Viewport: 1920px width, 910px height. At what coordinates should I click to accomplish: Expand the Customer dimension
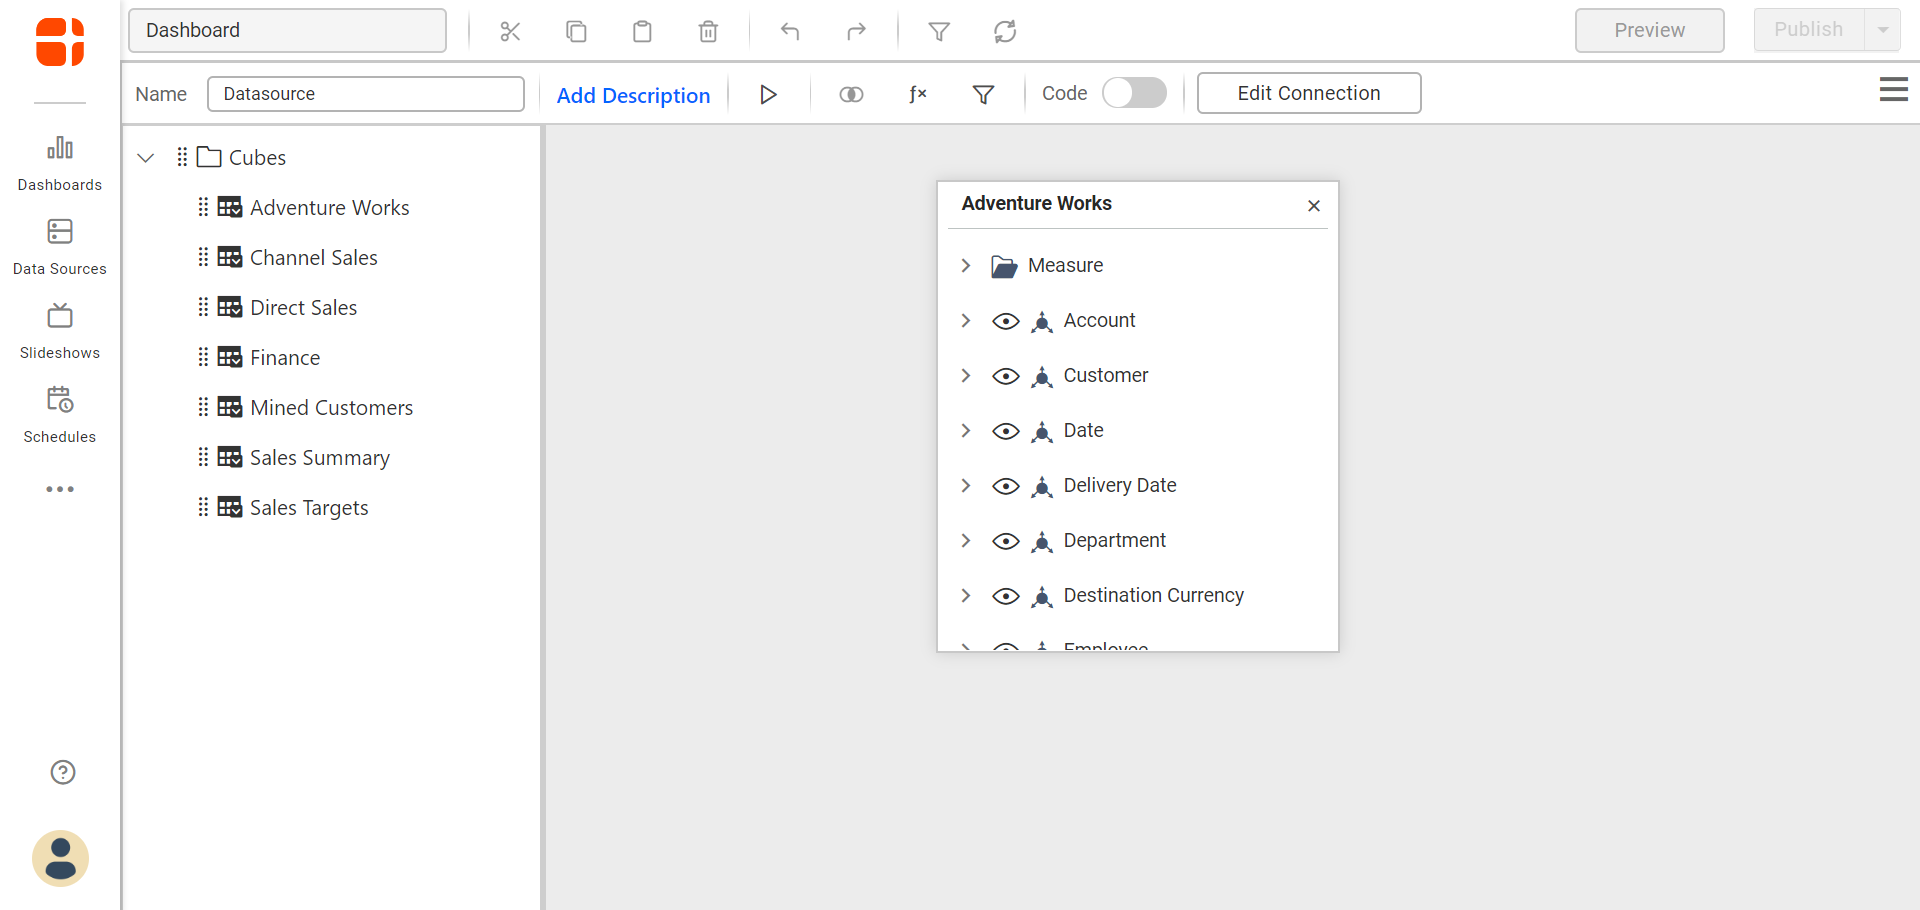966,375
